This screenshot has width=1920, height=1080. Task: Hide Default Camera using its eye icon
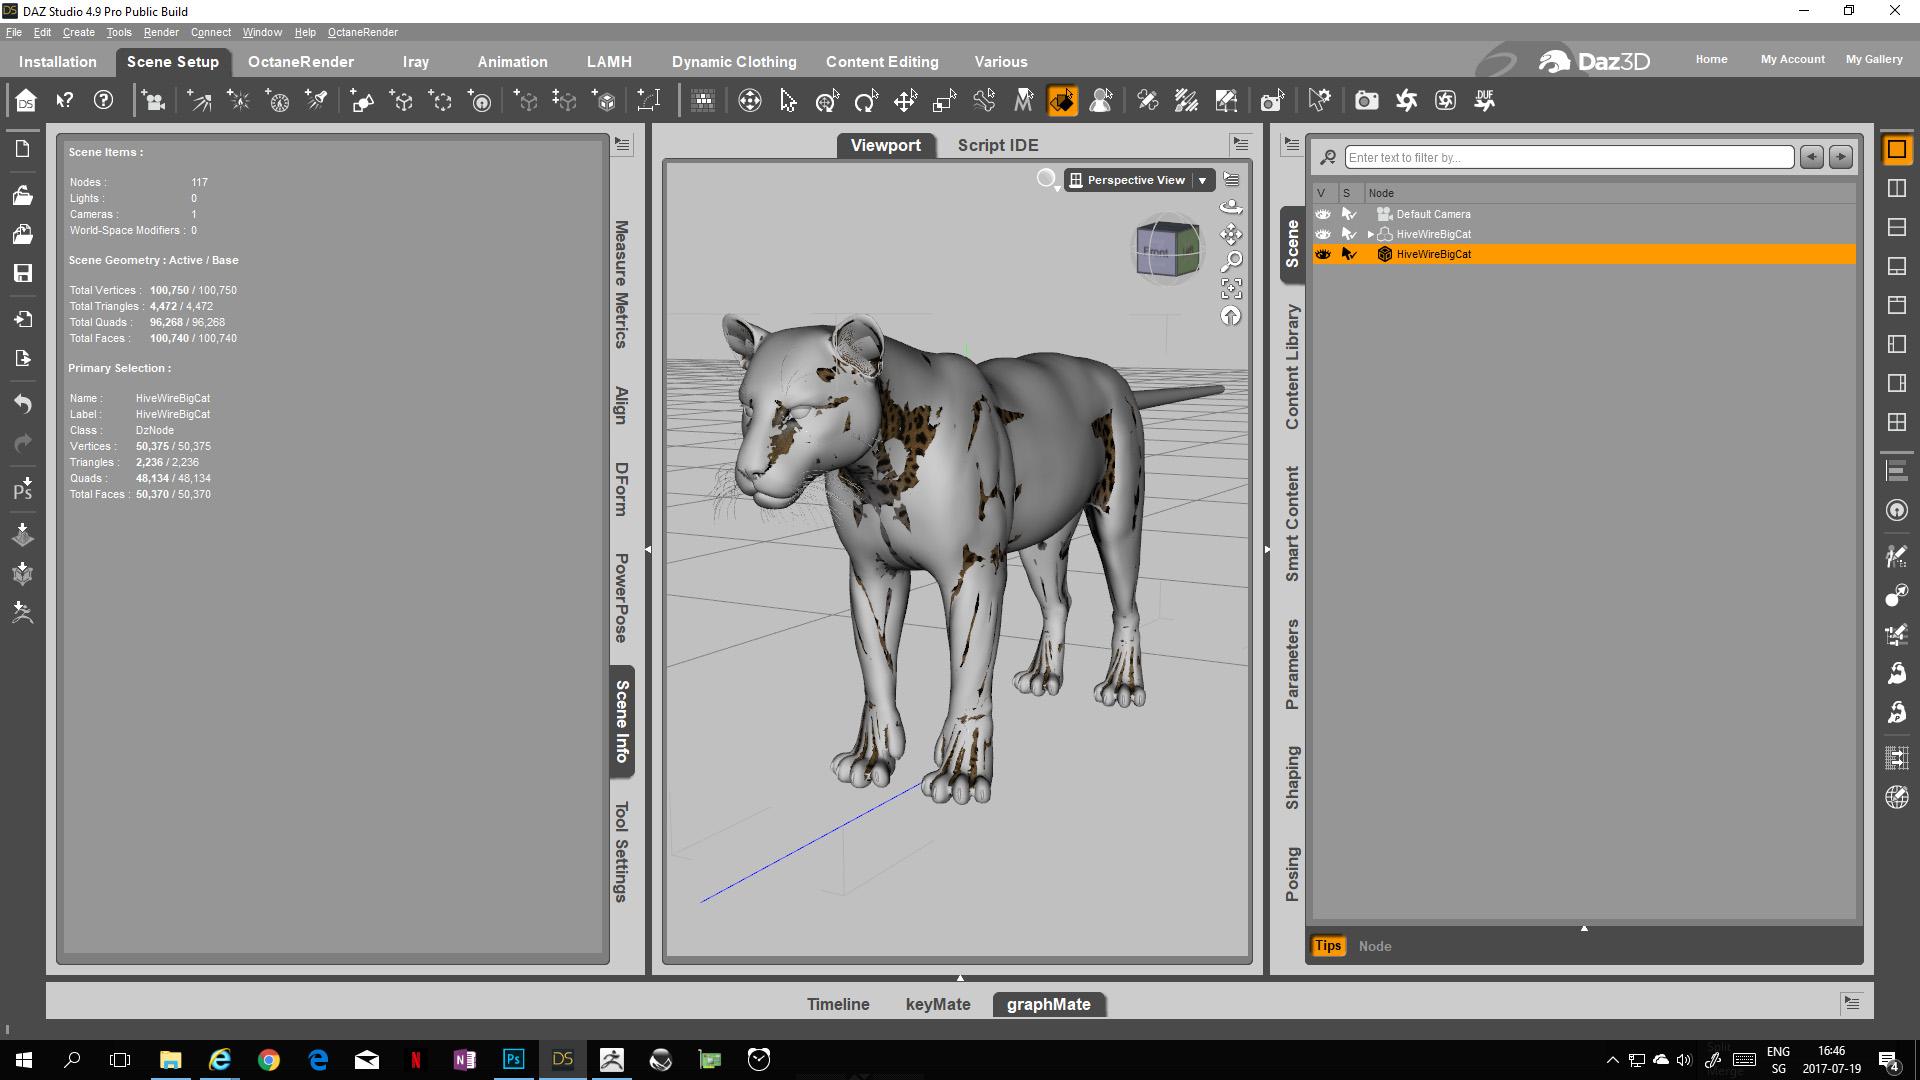click(1322, 214)
